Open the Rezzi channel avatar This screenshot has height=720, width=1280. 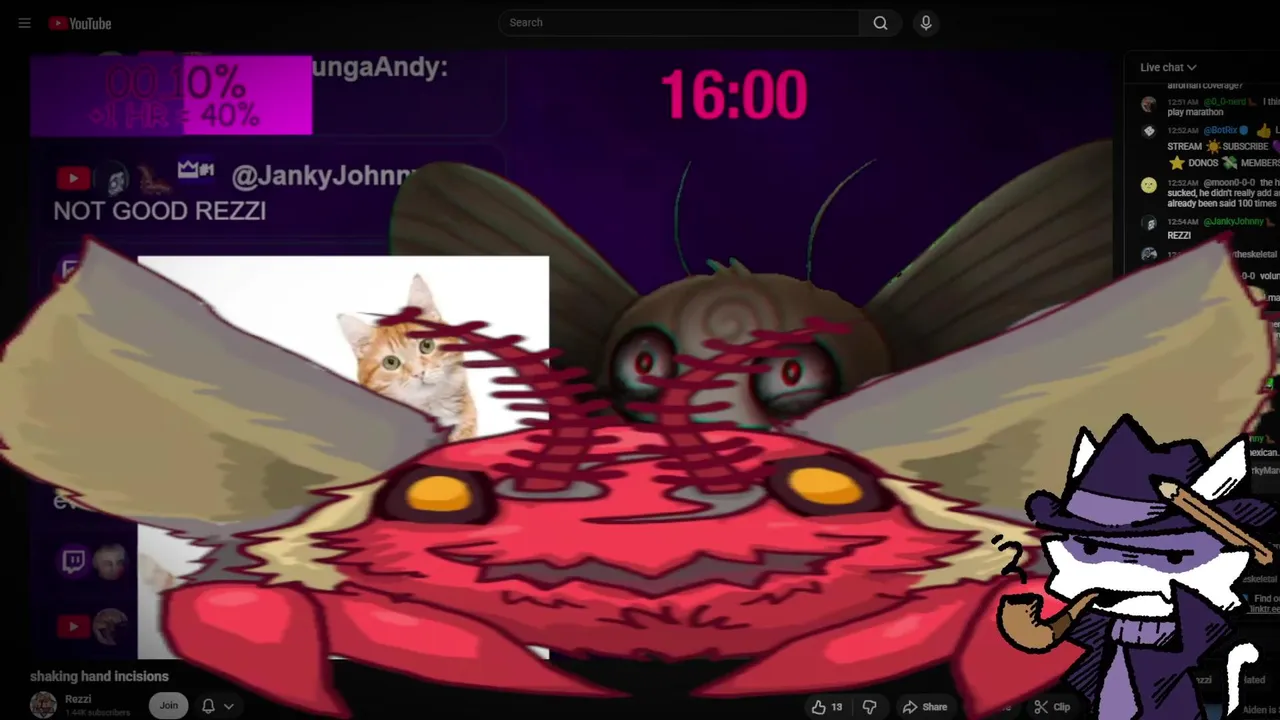[x=43, y=705]
